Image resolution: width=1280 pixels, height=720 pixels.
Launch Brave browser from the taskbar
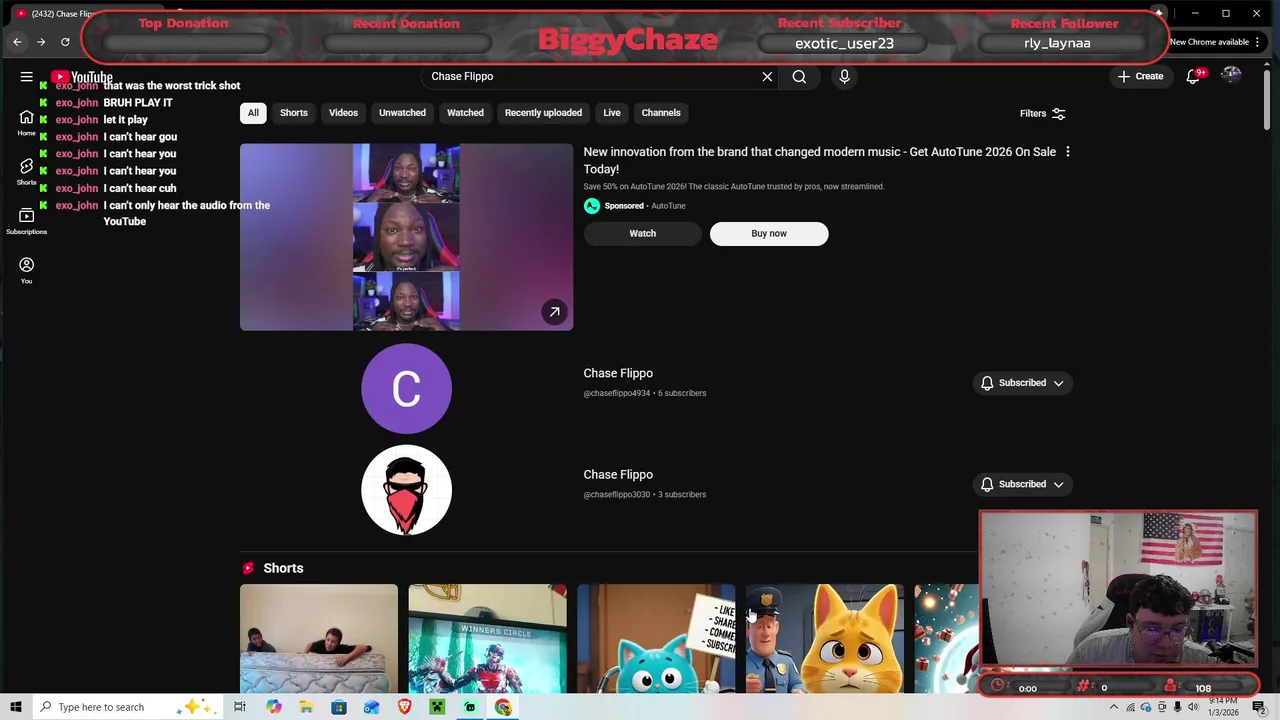[x=404, y=707]
